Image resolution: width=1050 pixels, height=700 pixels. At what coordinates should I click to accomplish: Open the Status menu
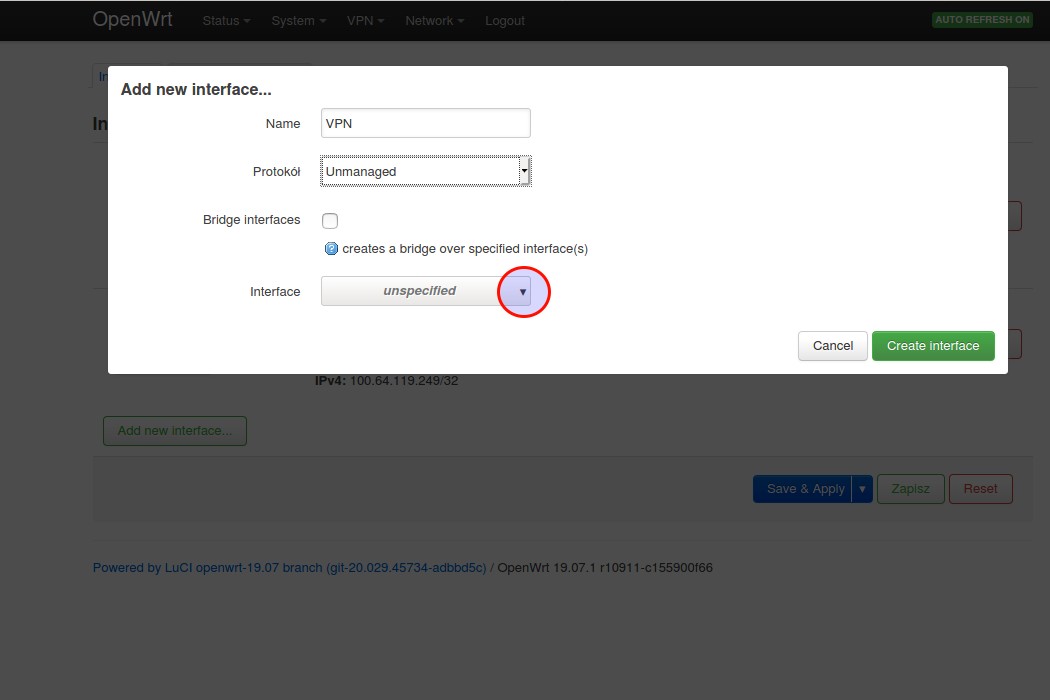(226, 21)
